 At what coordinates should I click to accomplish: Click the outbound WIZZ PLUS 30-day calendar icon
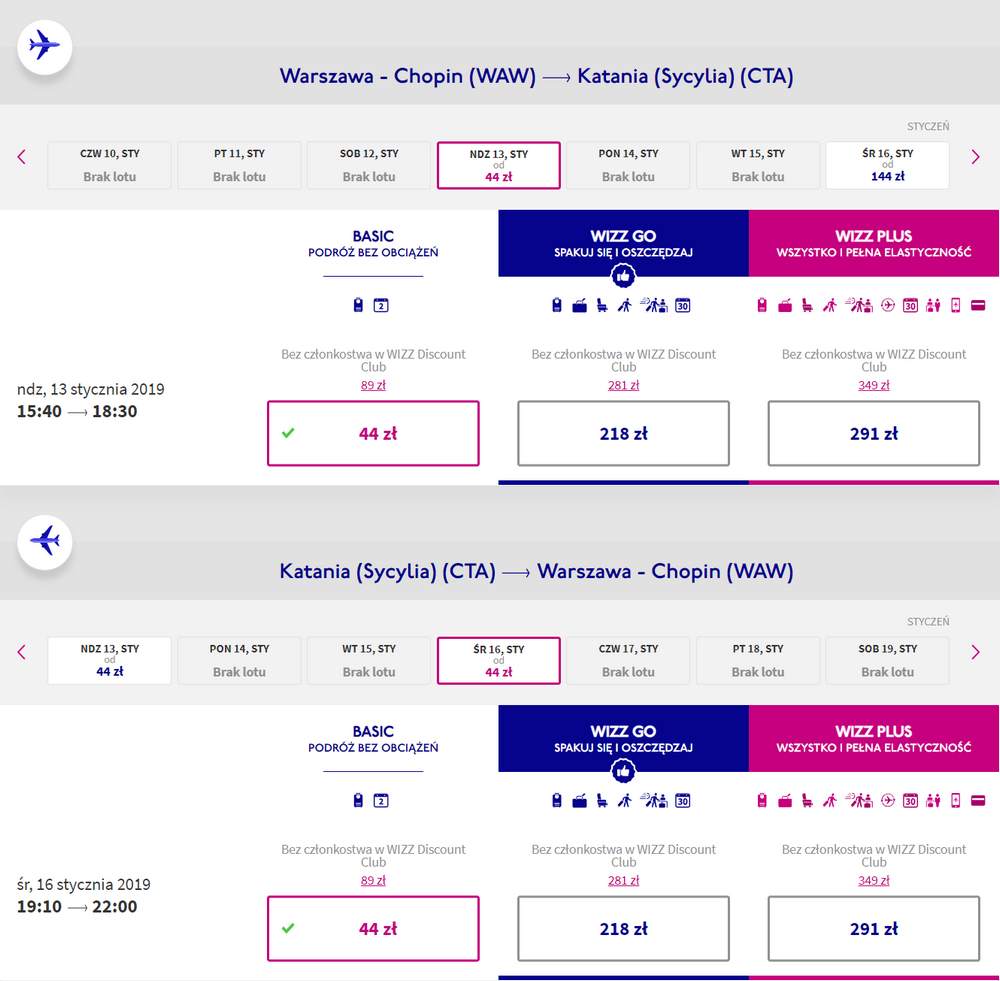[x=910, y=306]
